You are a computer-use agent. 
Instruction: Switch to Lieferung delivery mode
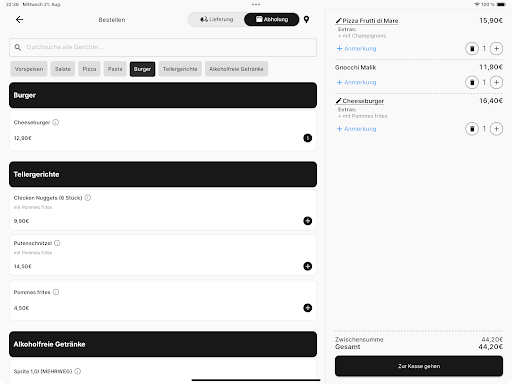coord(217,19)
